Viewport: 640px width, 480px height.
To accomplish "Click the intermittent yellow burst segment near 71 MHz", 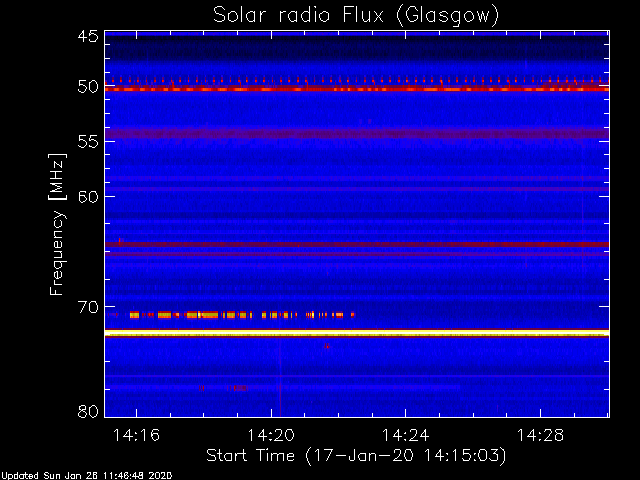I will (242, 315).
